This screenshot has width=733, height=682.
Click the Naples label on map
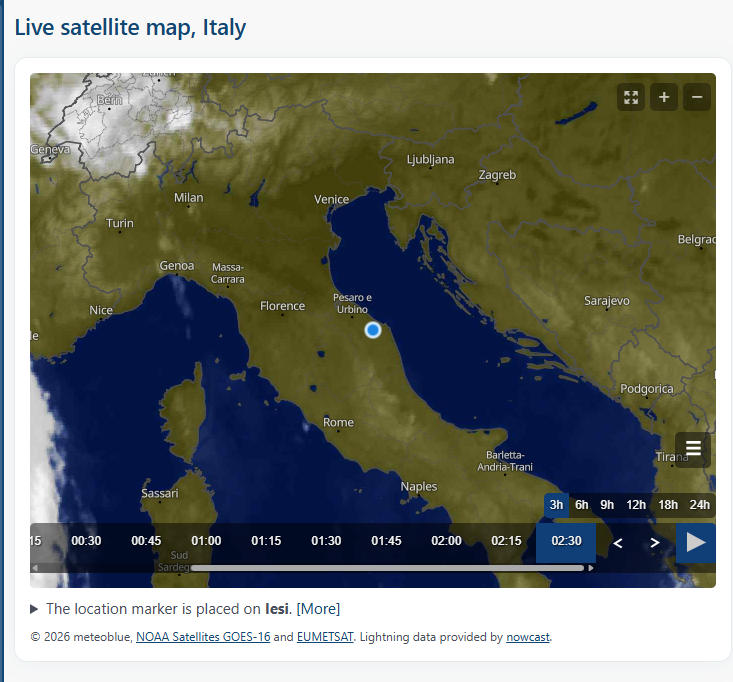click(419, 487)
